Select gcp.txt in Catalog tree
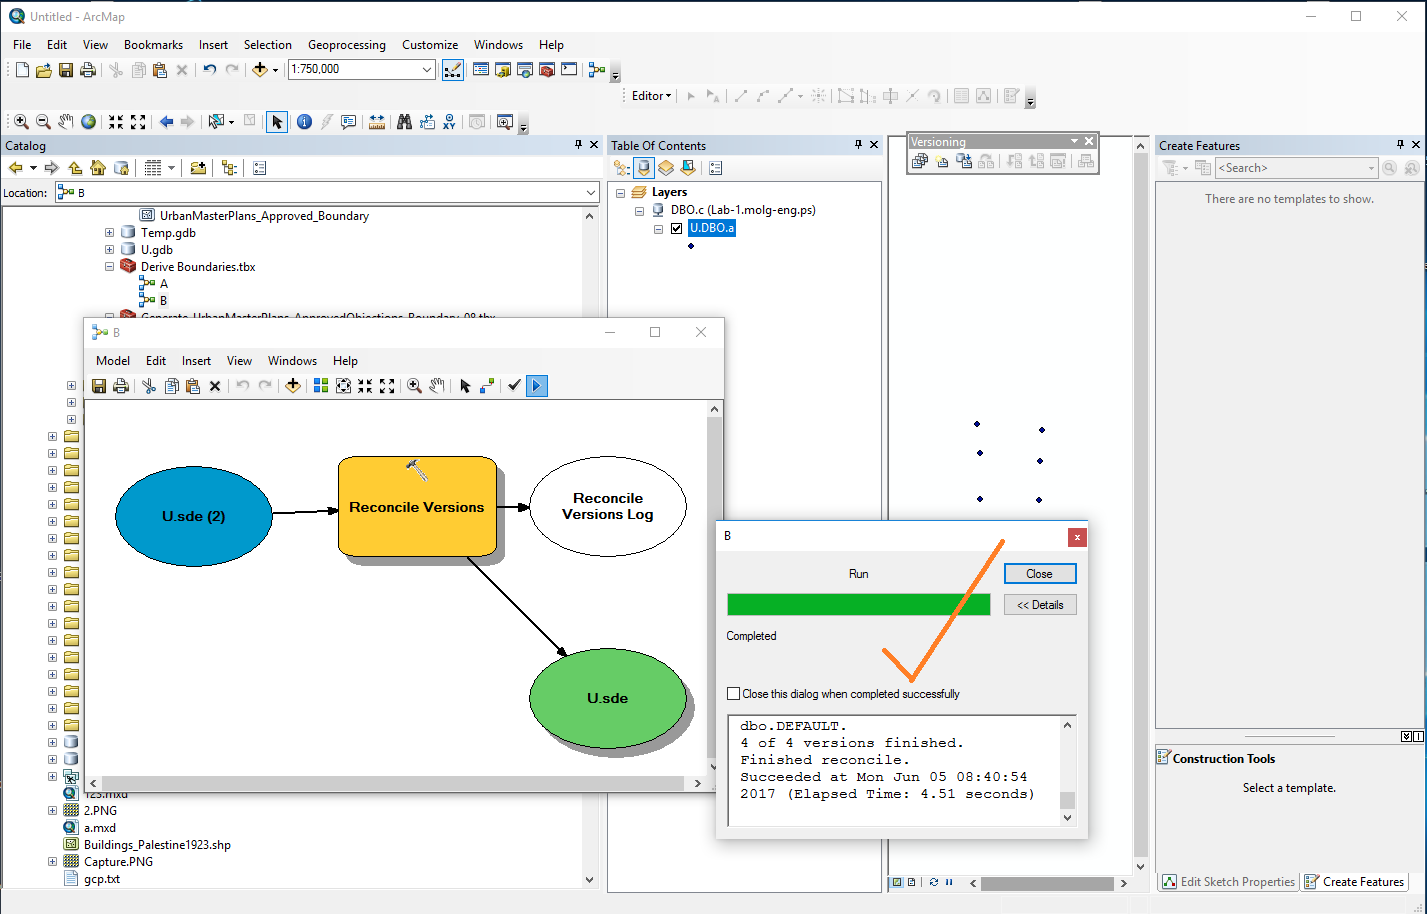This screenshot has width=1427, height=914. (102, 879)
